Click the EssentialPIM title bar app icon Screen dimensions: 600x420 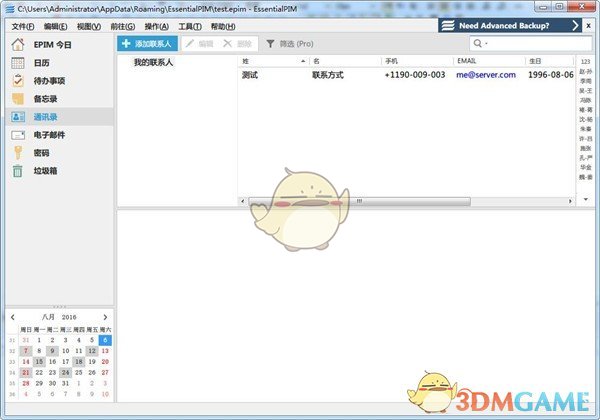coord(10,9)
